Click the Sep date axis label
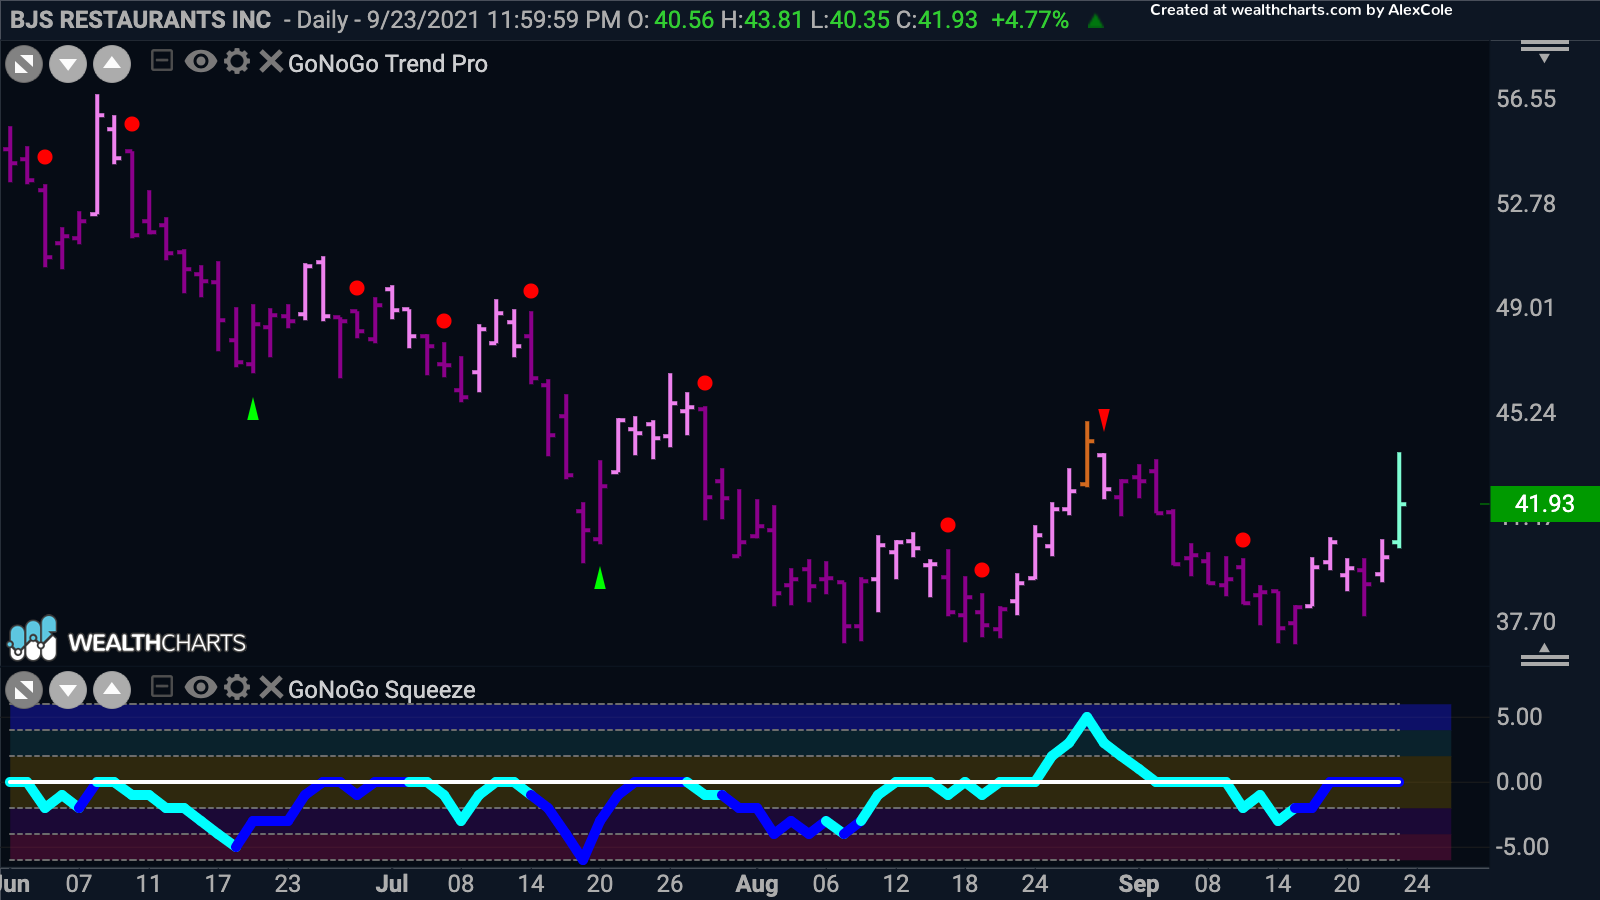The height and width of the screenshot is (900, 1600). click(1139, 884)
